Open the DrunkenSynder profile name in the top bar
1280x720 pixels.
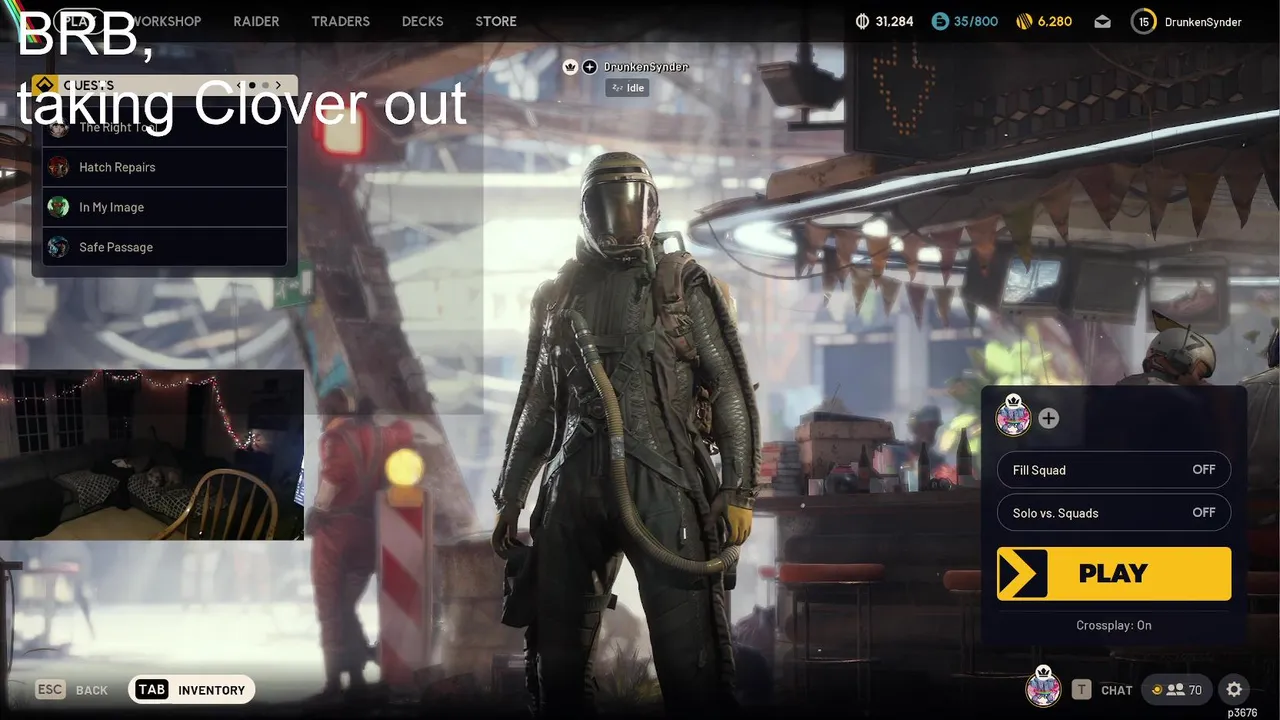1203,22
